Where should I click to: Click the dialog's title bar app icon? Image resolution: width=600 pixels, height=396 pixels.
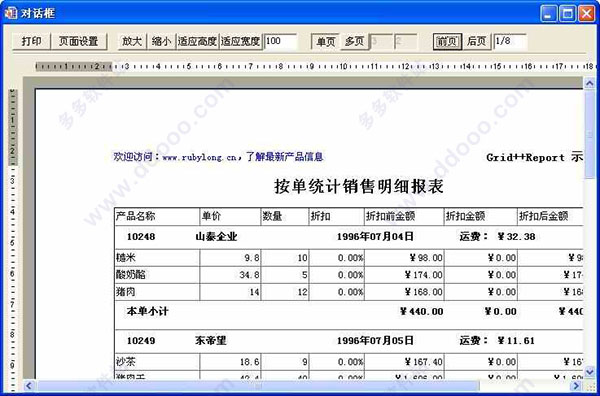[11, 13]
